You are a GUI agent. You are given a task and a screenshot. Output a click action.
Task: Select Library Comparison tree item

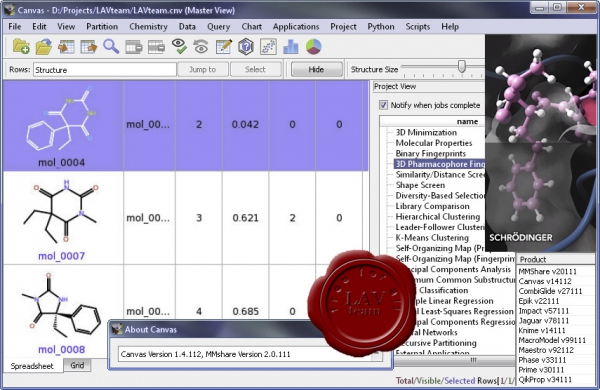click(x=432, y=206)
